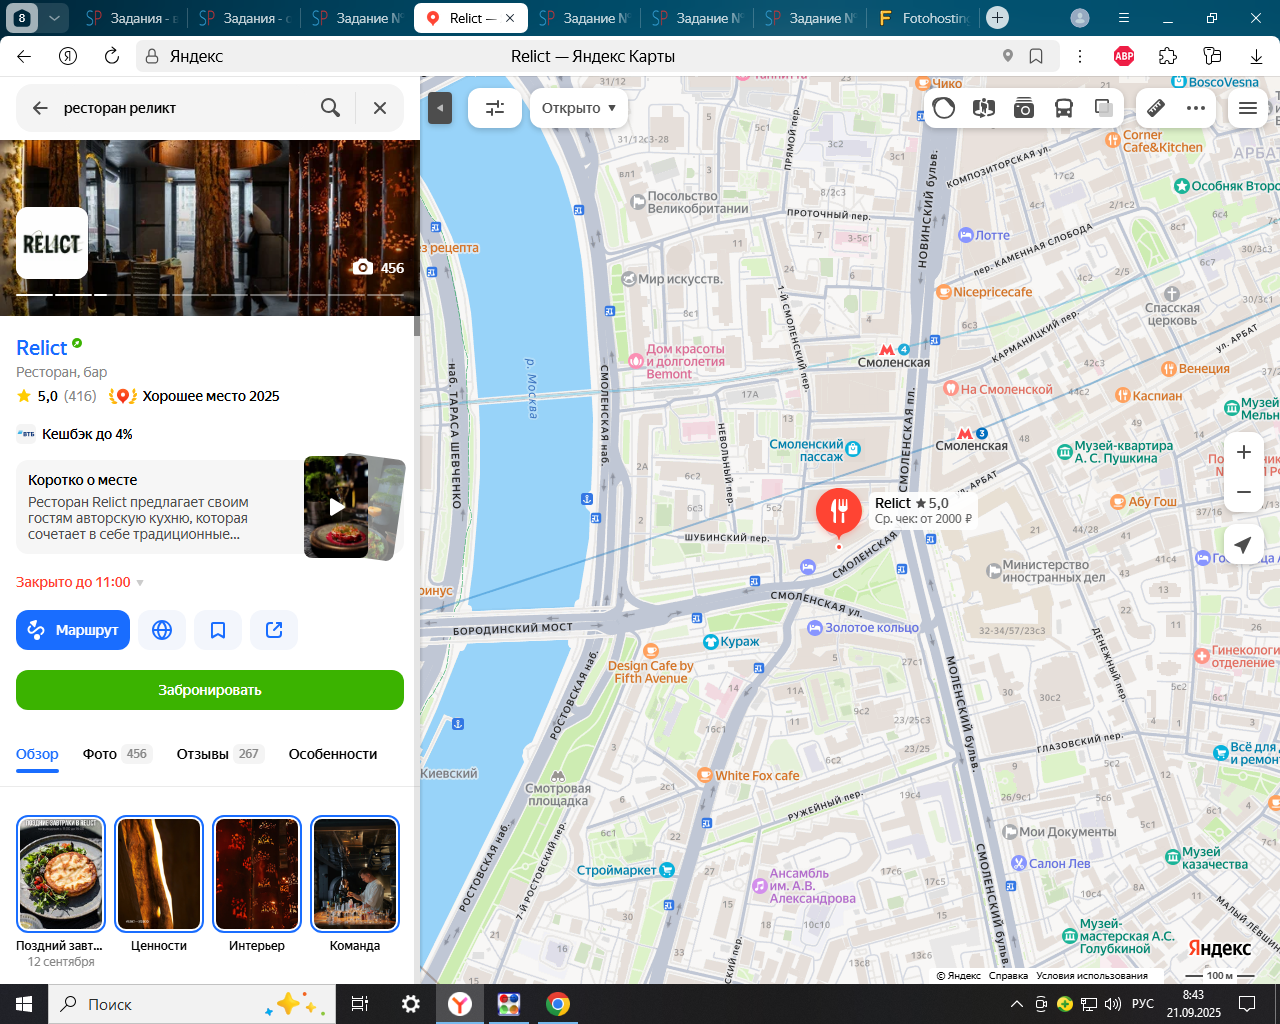The image size is (1280, 1024).
Task: Open more map tools (three dots)
Action: 1196,108
